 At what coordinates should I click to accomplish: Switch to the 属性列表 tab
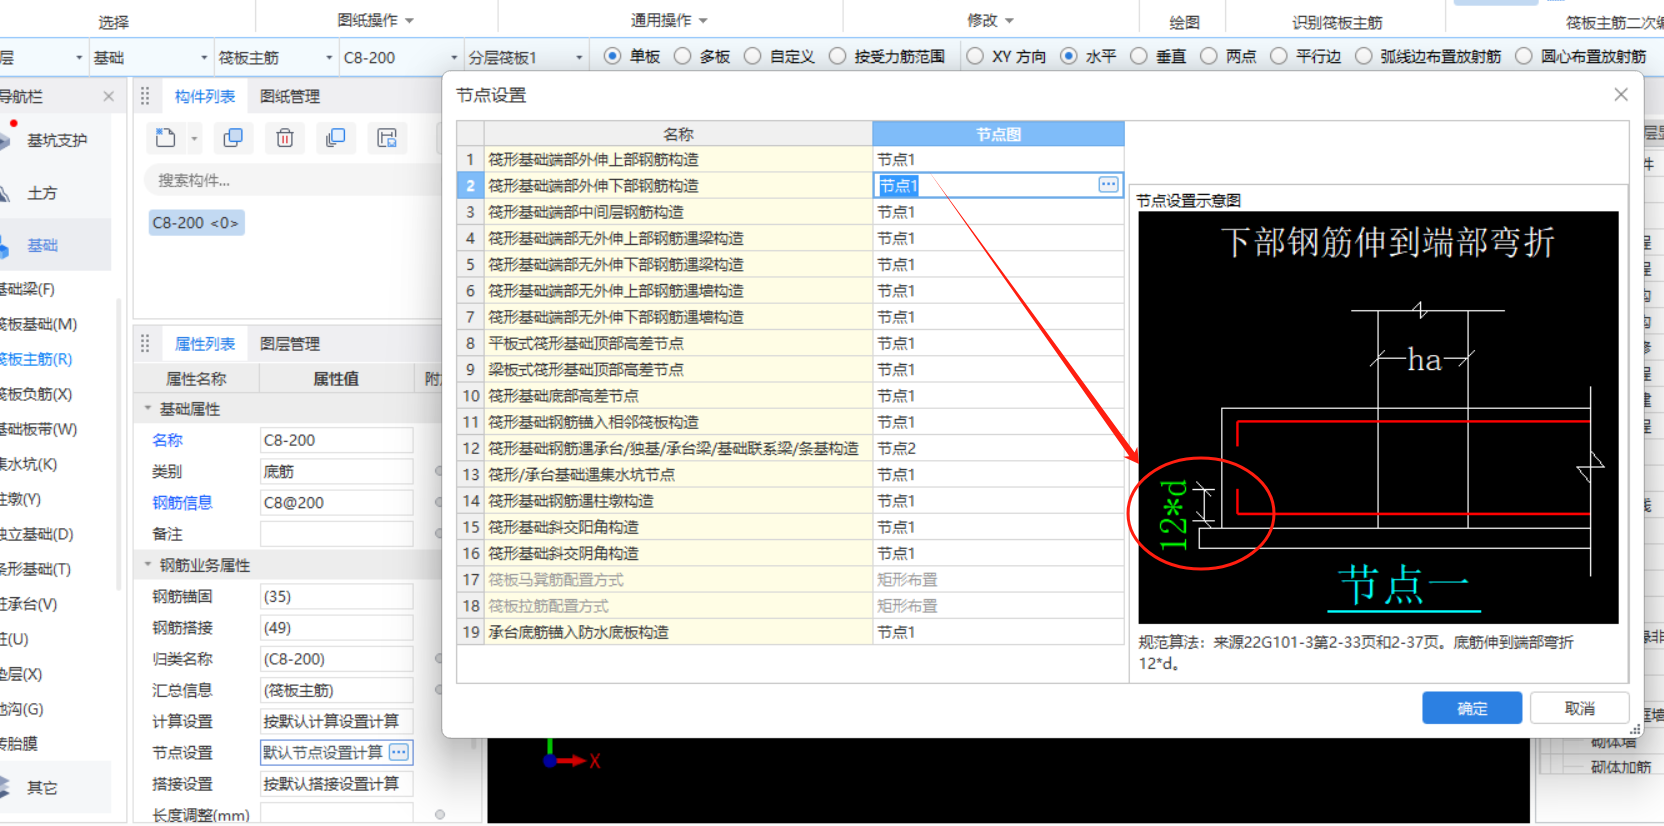click(x=205, y=343)
